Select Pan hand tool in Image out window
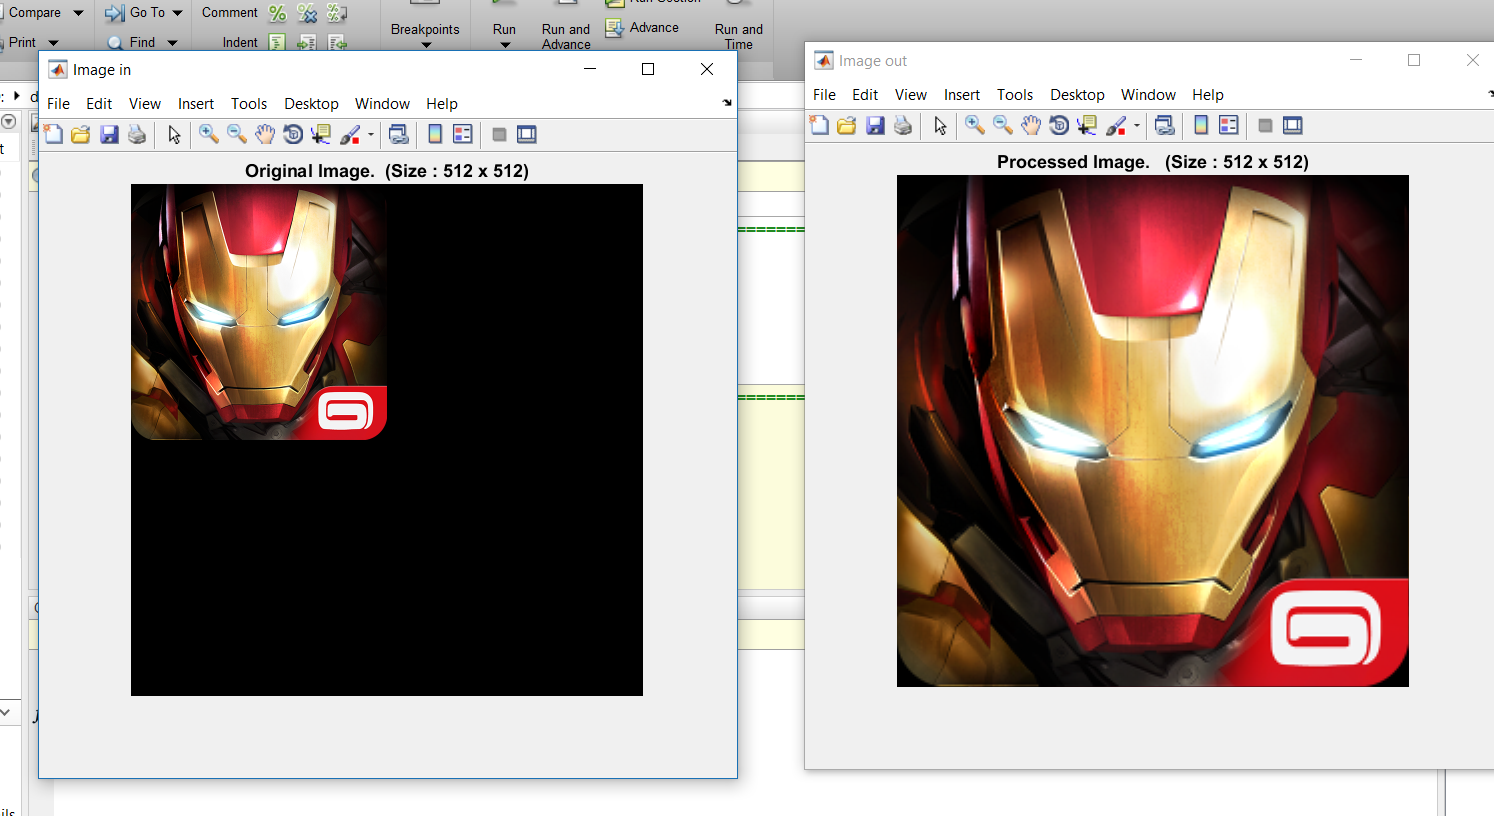 (1031, 125)
